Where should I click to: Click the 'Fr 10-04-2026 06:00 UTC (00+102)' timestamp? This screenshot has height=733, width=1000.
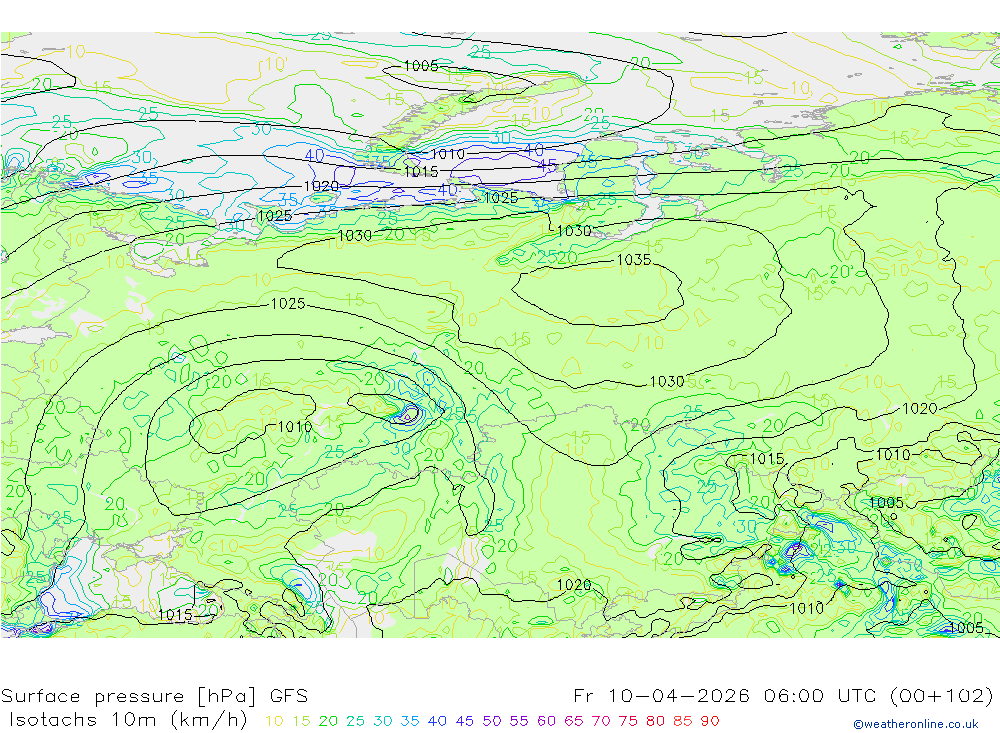783,695
